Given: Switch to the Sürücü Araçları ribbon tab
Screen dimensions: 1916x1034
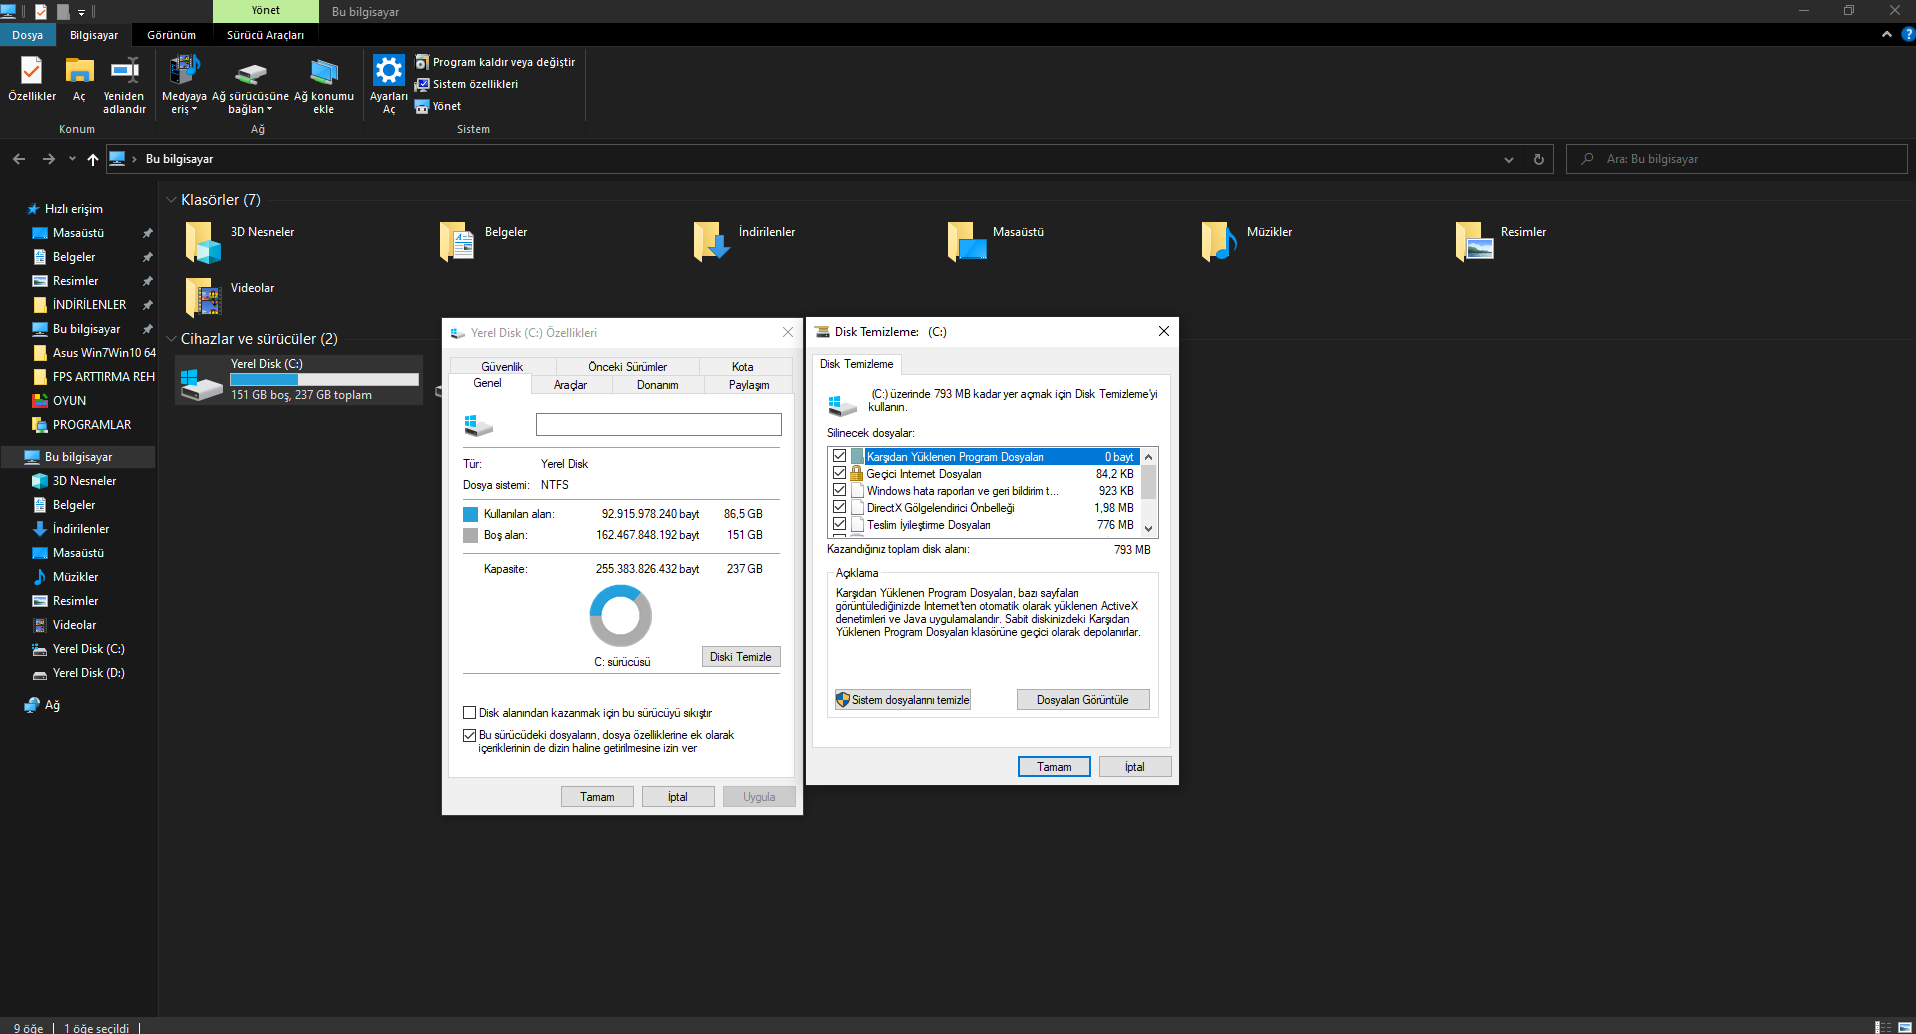Looking at the screenshot, I should coord(265,35).
